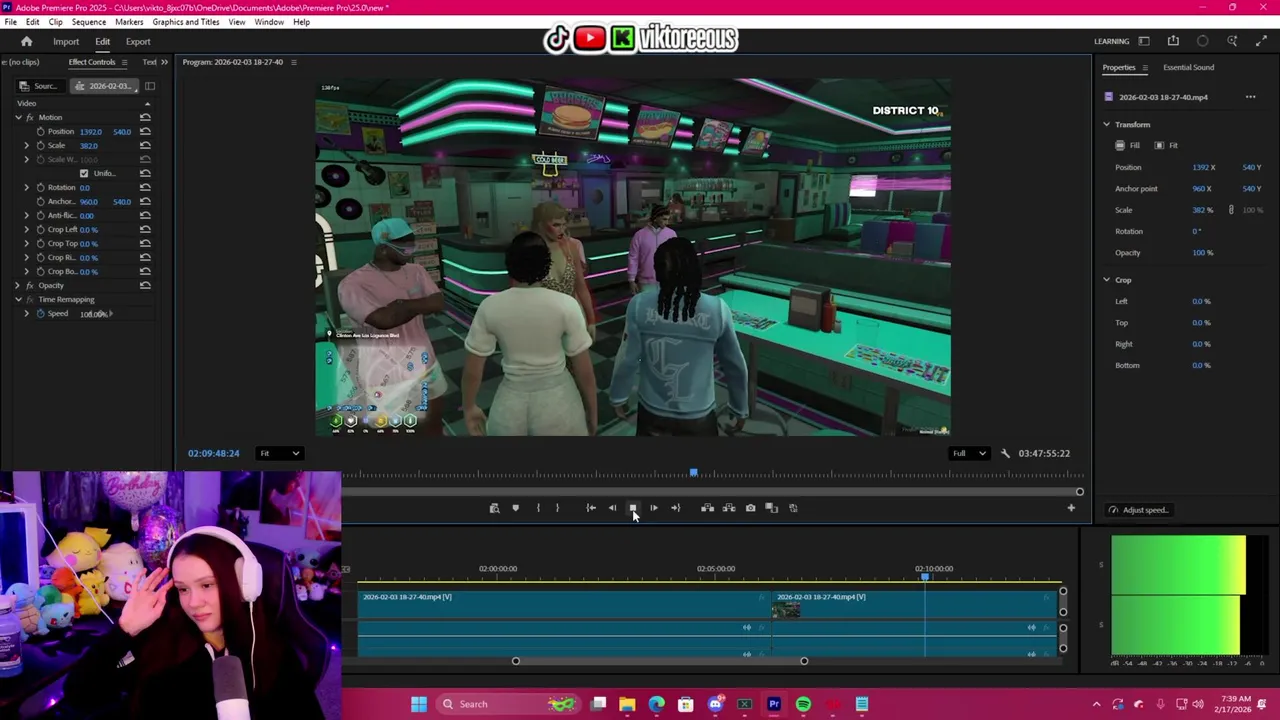Click the Mark Out bracket icon

coord(557,508)
